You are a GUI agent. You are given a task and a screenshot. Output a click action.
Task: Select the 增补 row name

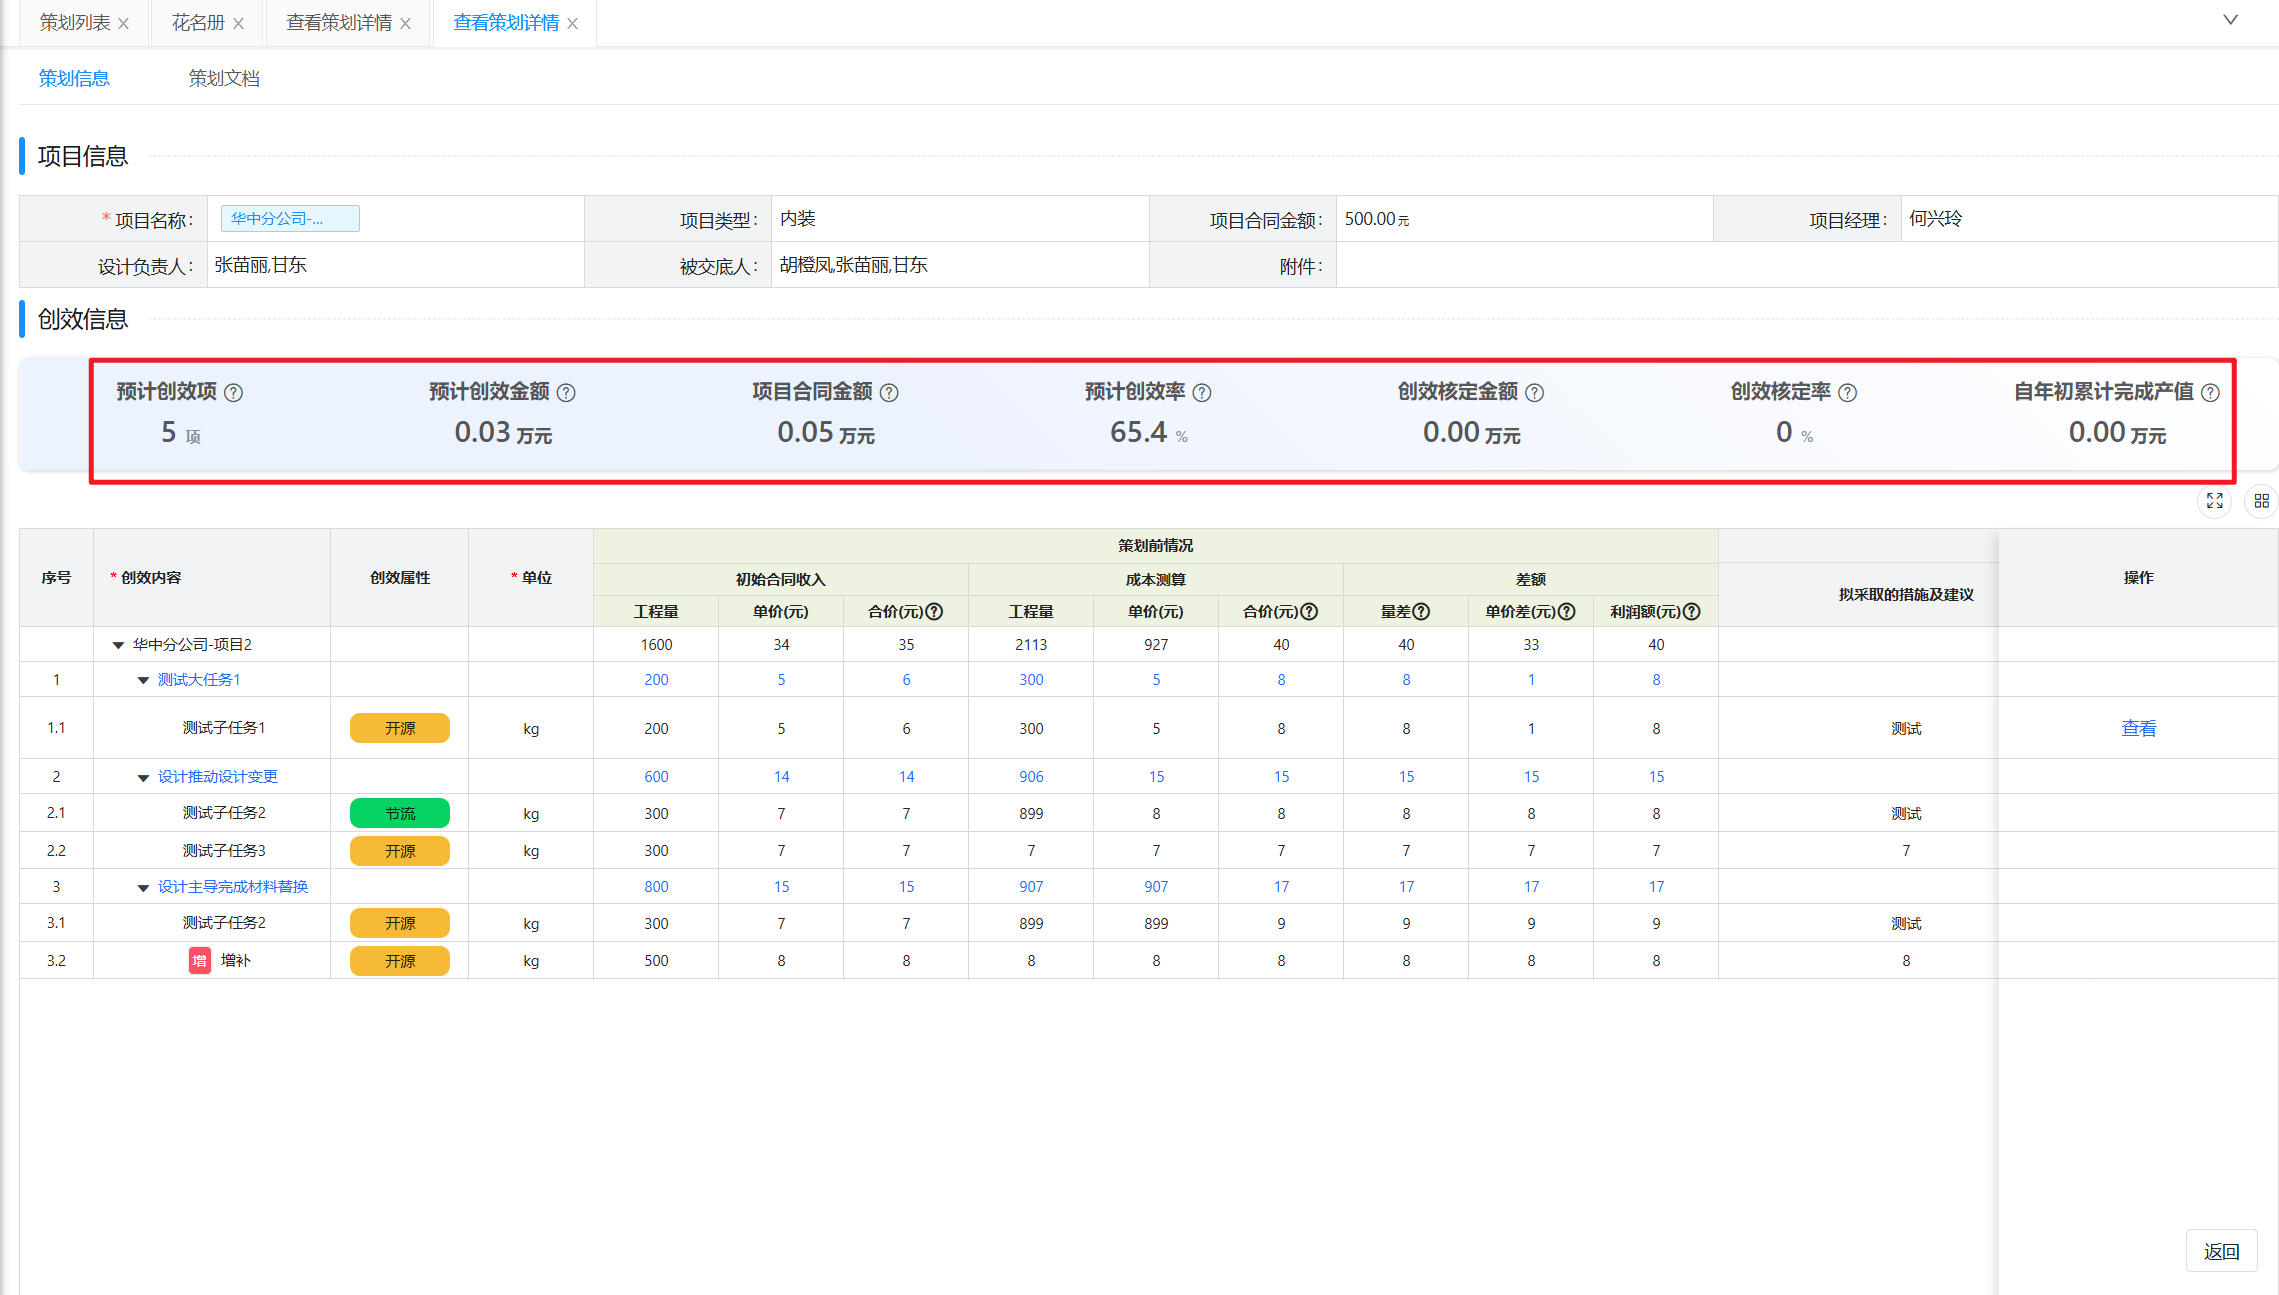tap(236, 960)
